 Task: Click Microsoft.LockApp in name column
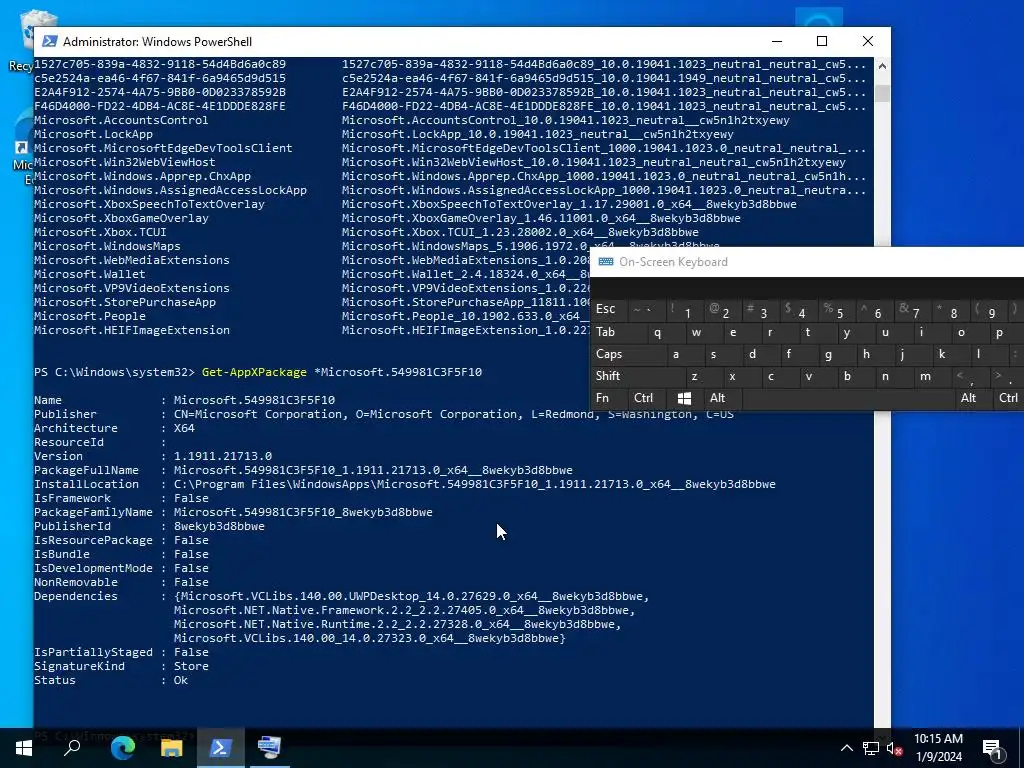(93, 134)
